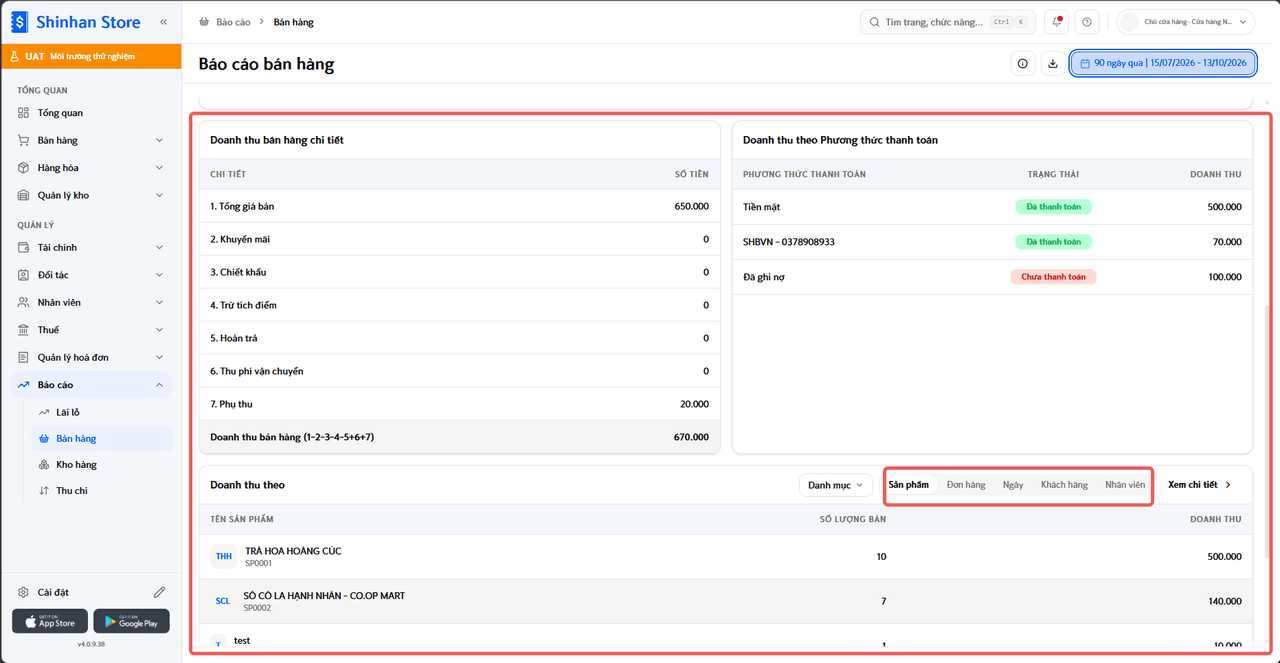
Task: Select the Kho hàng report icon
Action: click(x=44, y=465)
